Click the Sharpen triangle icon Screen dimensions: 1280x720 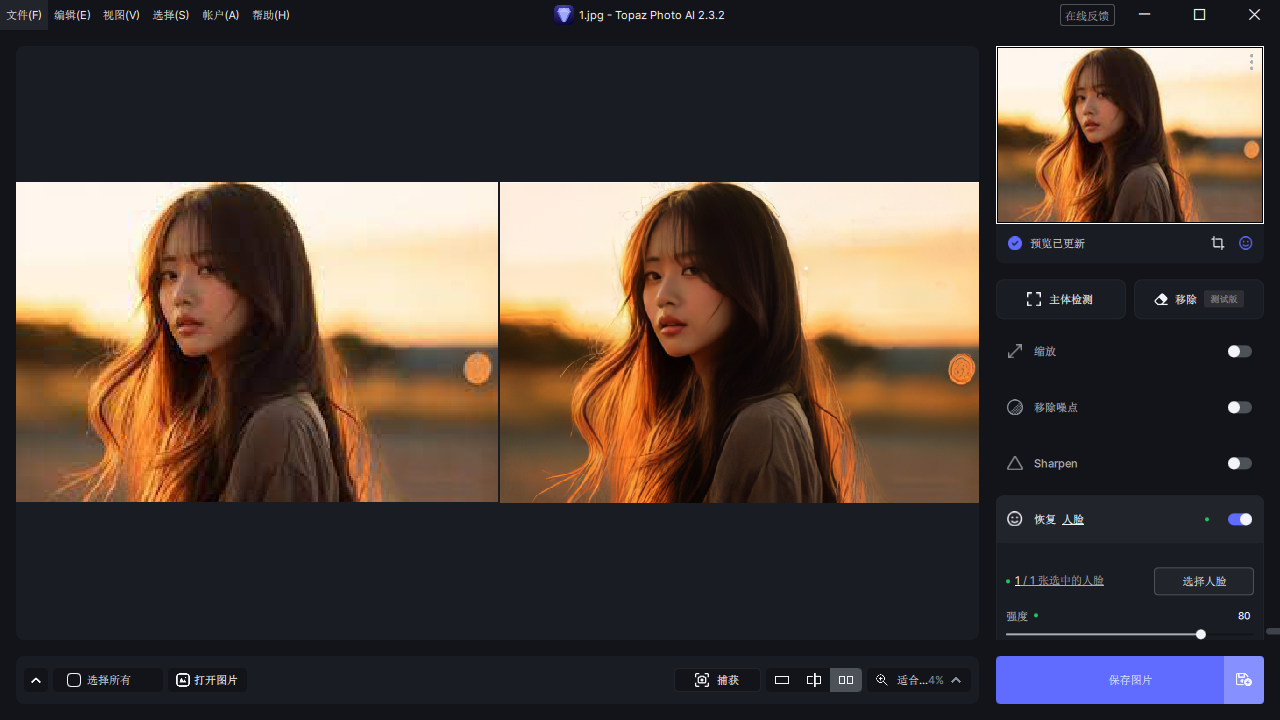pos(1015,463)
